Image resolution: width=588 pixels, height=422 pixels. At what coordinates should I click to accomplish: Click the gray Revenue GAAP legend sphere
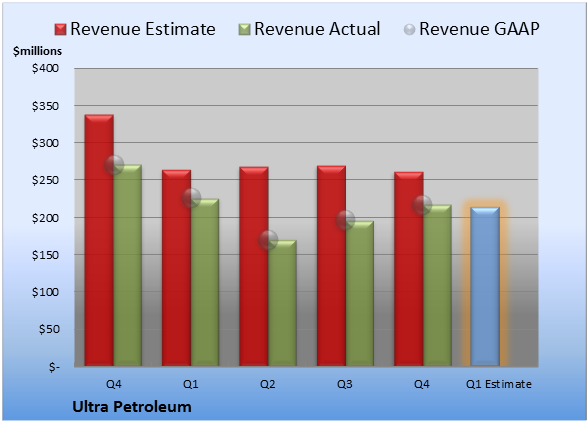coord(410,29)
